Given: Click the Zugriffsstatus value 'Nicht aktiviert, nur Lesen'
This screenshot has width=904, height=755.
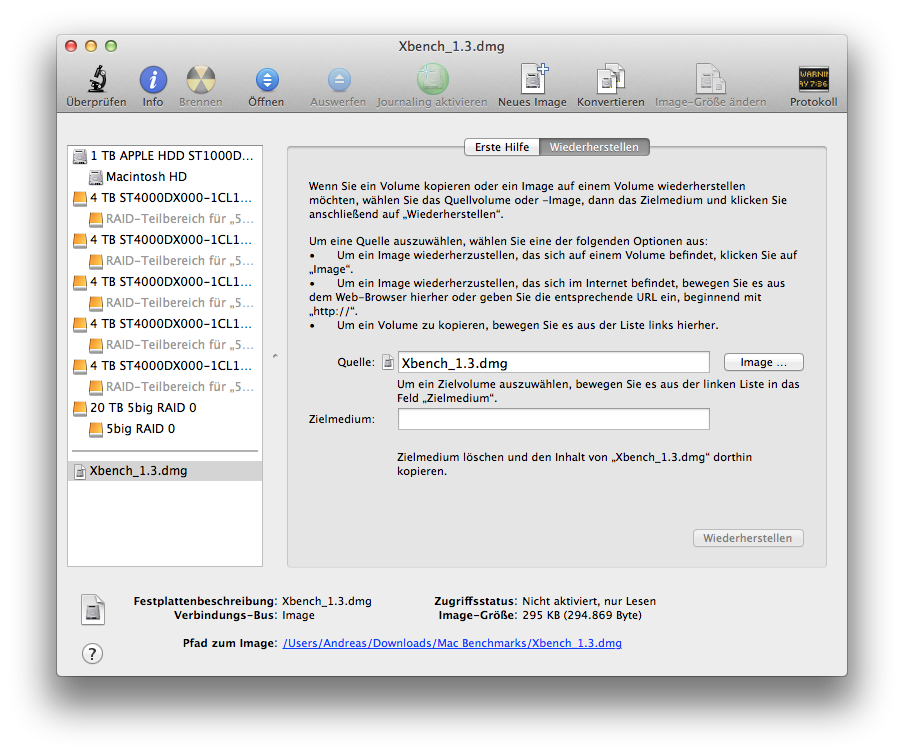Looking at the screenshot, I should 589,601.
